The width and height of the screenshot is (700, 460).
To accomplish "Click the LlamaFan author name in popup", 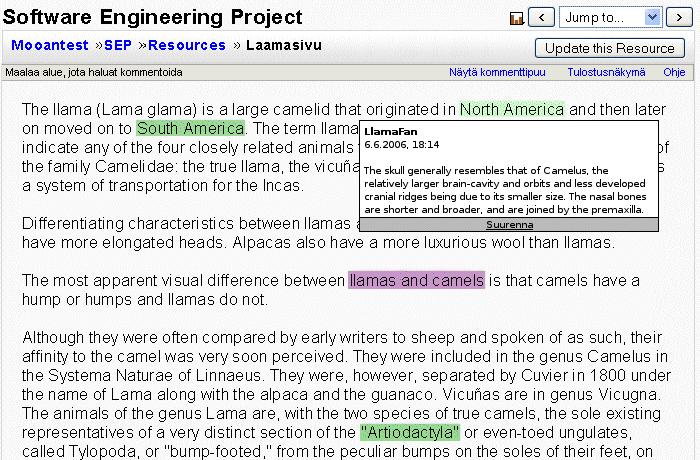I will (391, 132).
